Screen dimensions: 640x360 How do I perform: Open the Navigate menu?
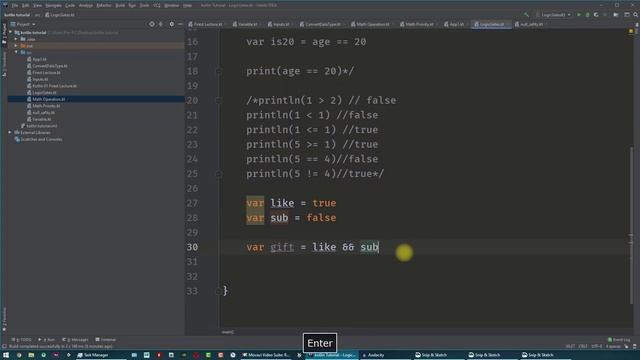tap(53, 5)
